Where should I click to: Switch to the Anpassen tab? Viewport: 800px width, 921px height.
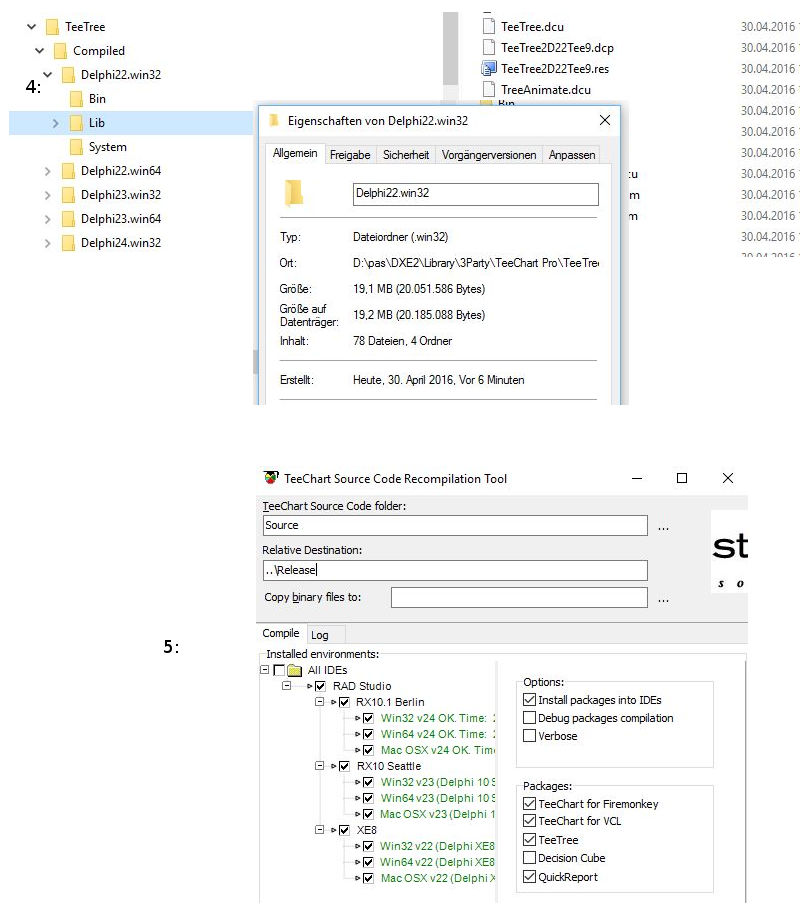click(x=572, y=155)
